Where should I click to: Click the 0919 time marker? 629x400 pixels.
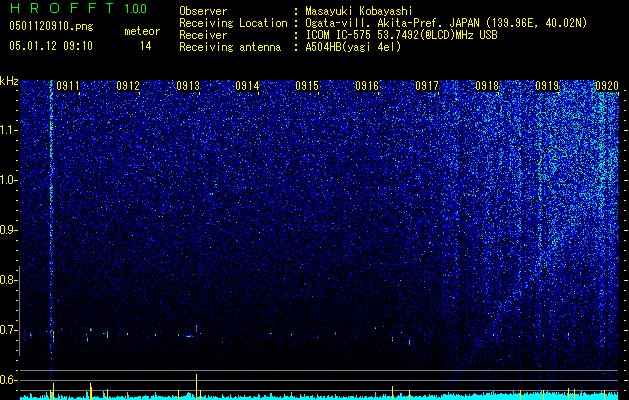click(547, 86)
